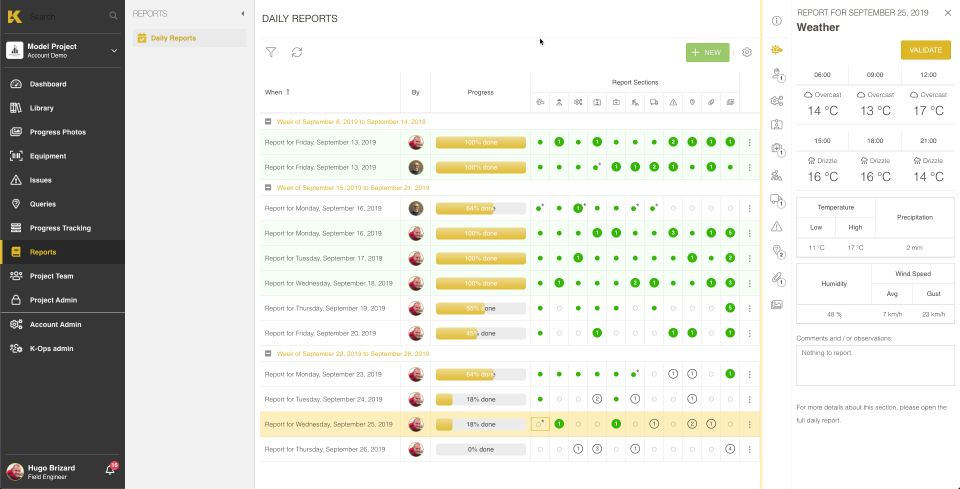Click the 0% done progress bar for September 26
This screenshot has height=489, width=960.
(x=480, y=449)
